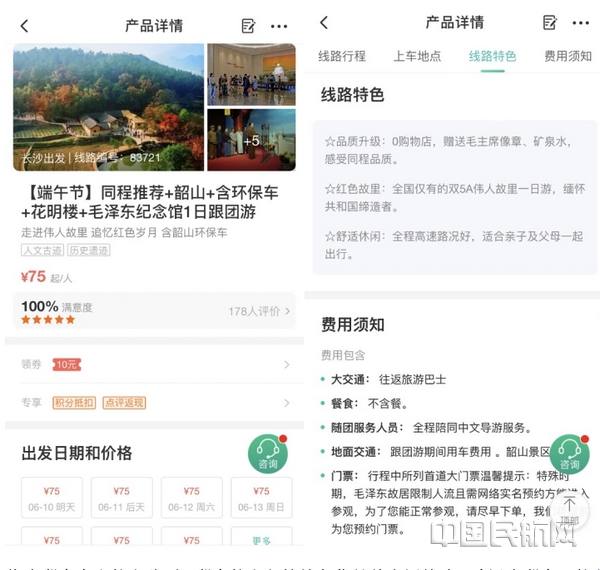600x570 pixels.
Task: Tap 更多 to see more dates
Action: point(261,537)
